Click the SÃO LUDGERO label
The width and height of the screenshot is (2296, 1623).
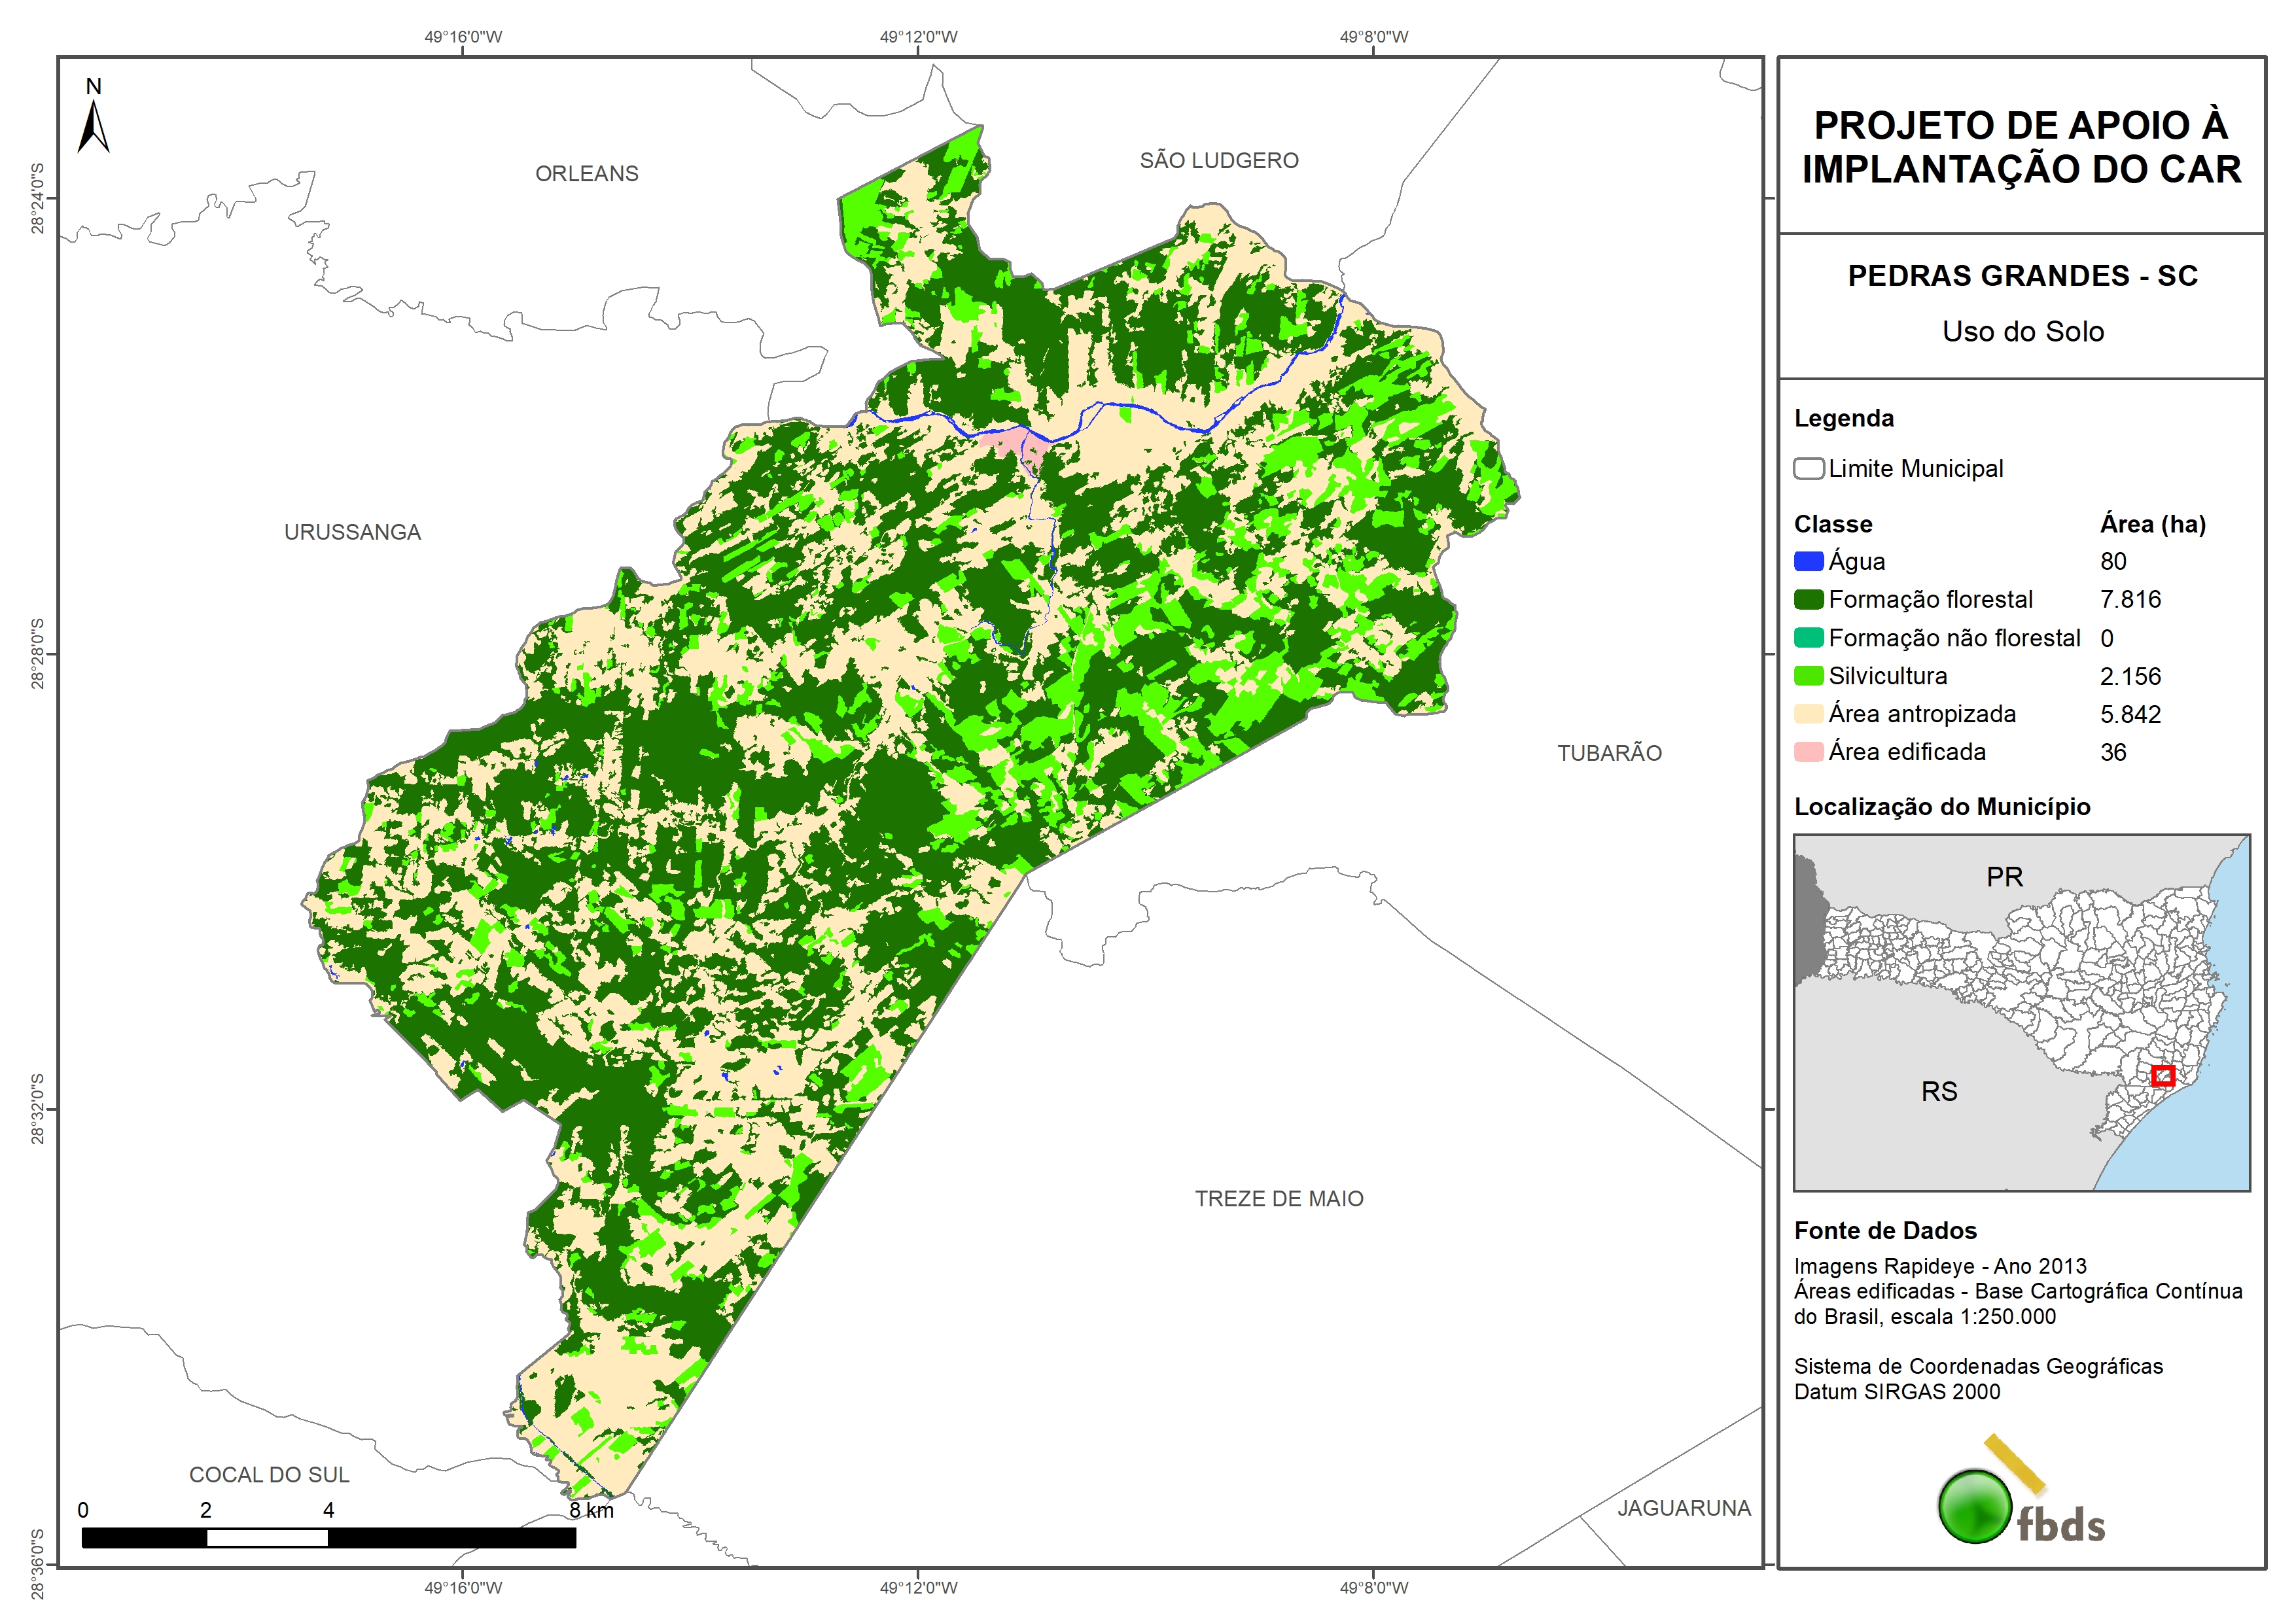click(1218, 161)
